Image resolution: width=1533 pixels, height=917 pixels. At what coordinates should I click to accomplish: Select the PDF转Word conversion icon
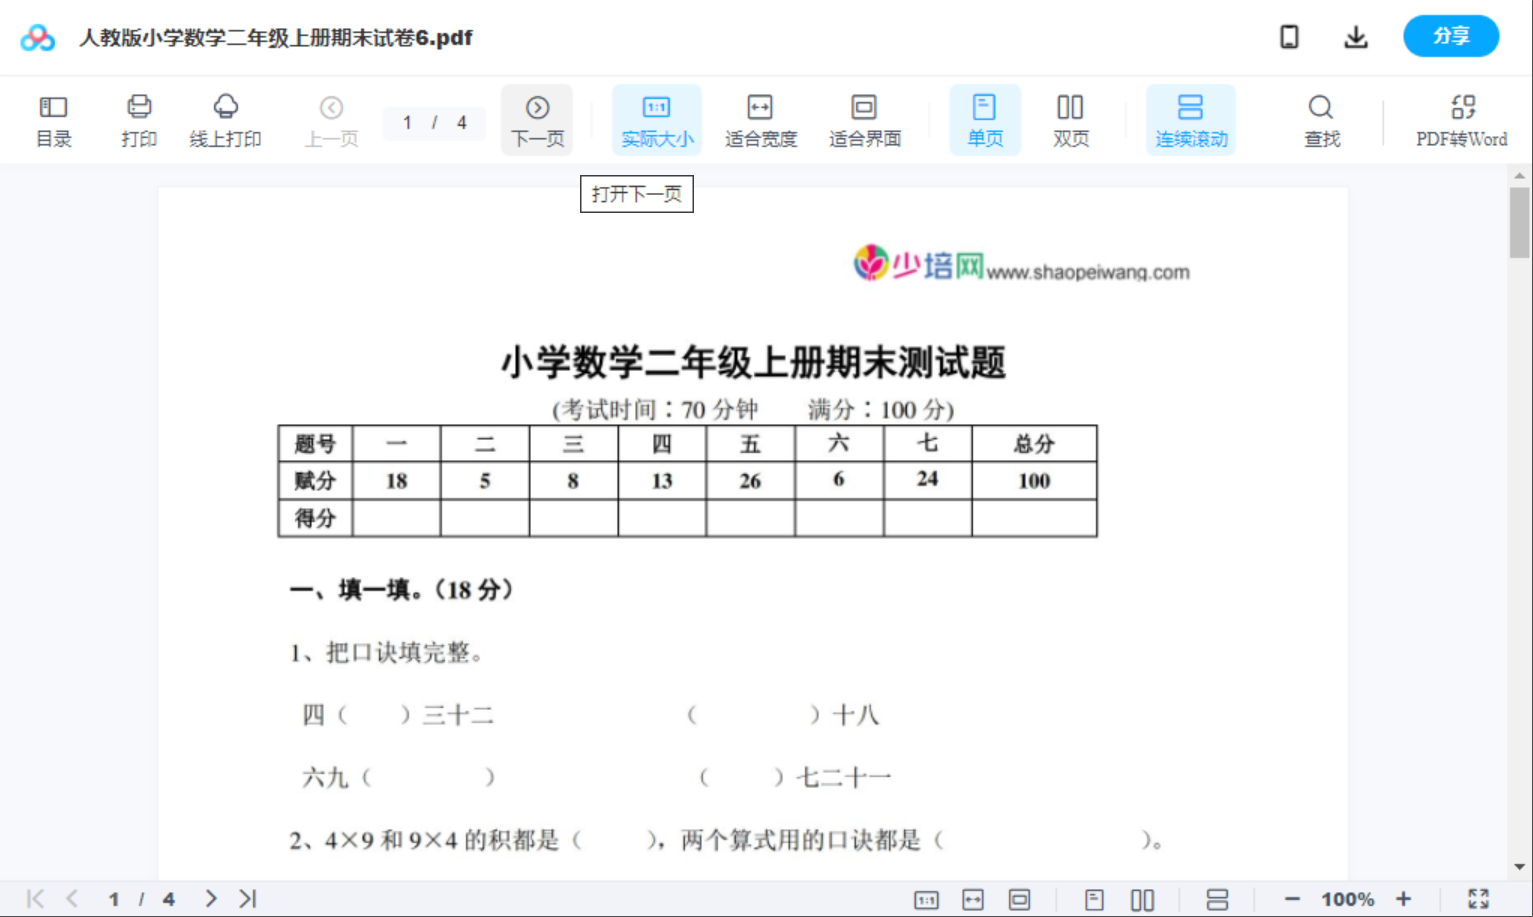[1462, 119]
